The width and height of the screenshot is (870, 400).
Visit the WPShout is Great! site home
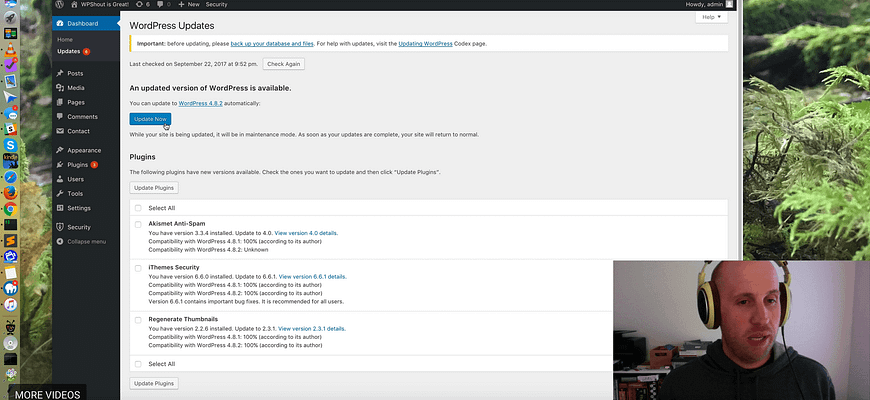tap(100, 4)
